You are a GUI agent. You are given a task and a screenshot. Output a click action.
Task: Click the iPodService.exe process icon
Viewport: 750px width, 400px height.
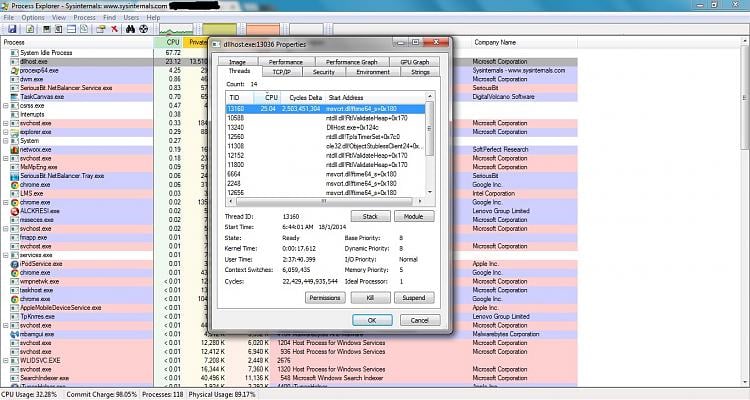coord(15,264)
